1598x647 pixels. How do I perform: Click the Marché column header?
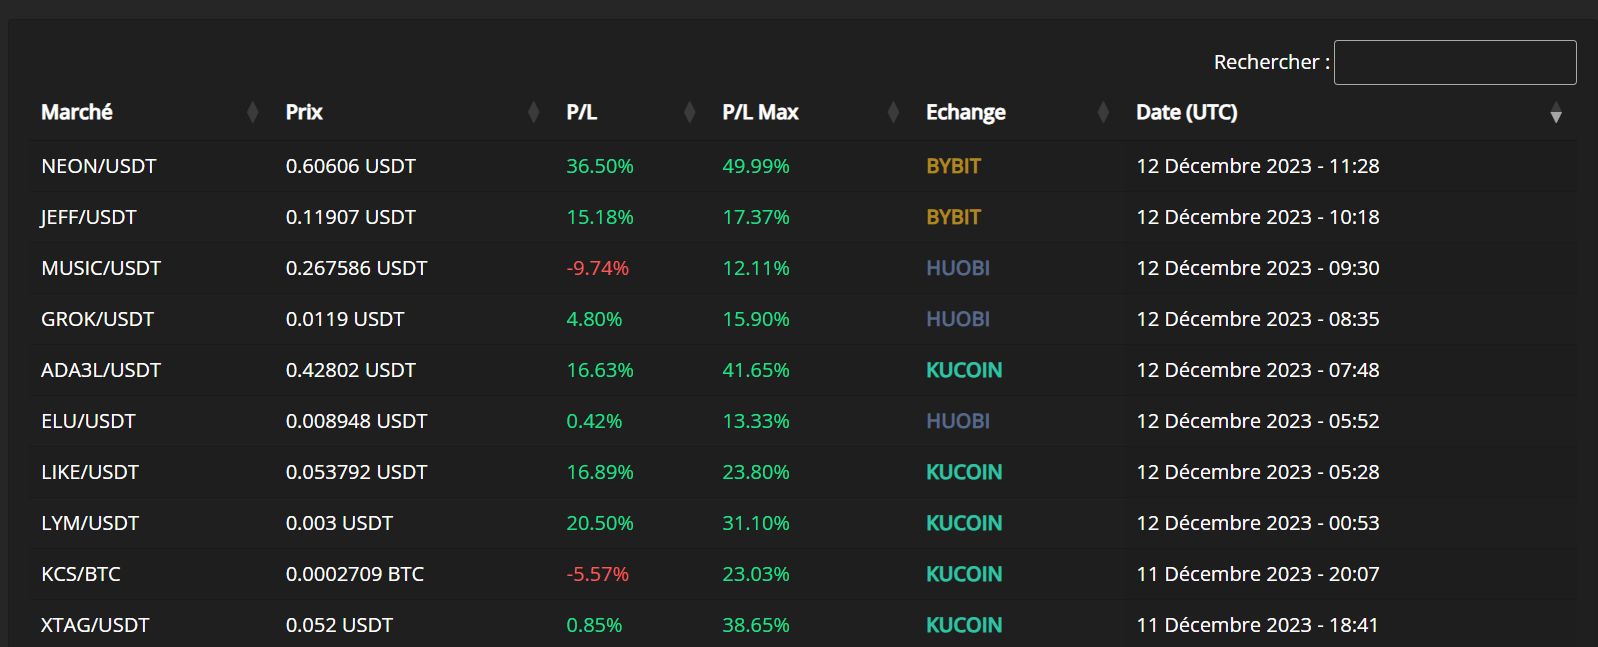coord(77,112)
